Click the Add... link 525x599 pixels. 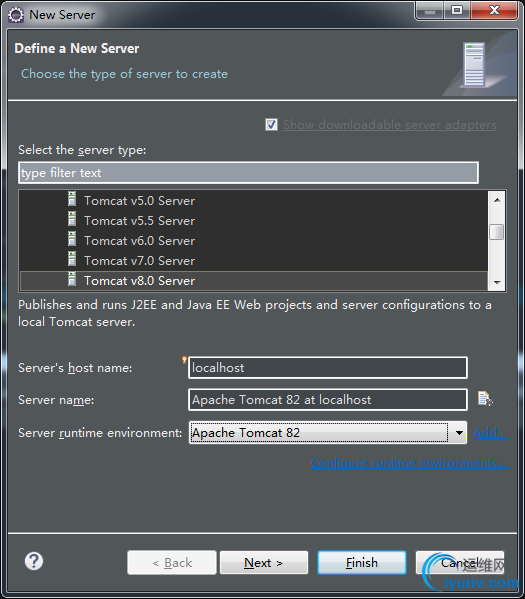490,433
